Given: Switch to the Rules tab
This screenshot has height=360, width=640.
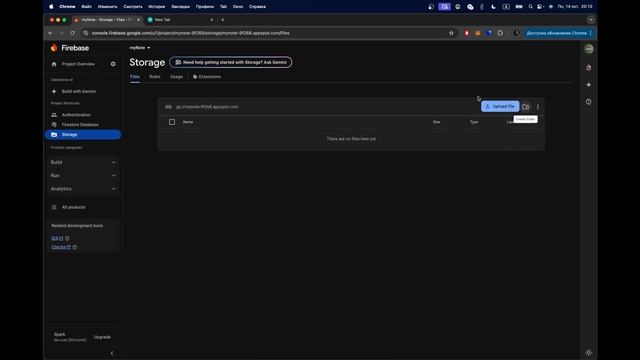Looking at the screenshot, I should 155,77.
